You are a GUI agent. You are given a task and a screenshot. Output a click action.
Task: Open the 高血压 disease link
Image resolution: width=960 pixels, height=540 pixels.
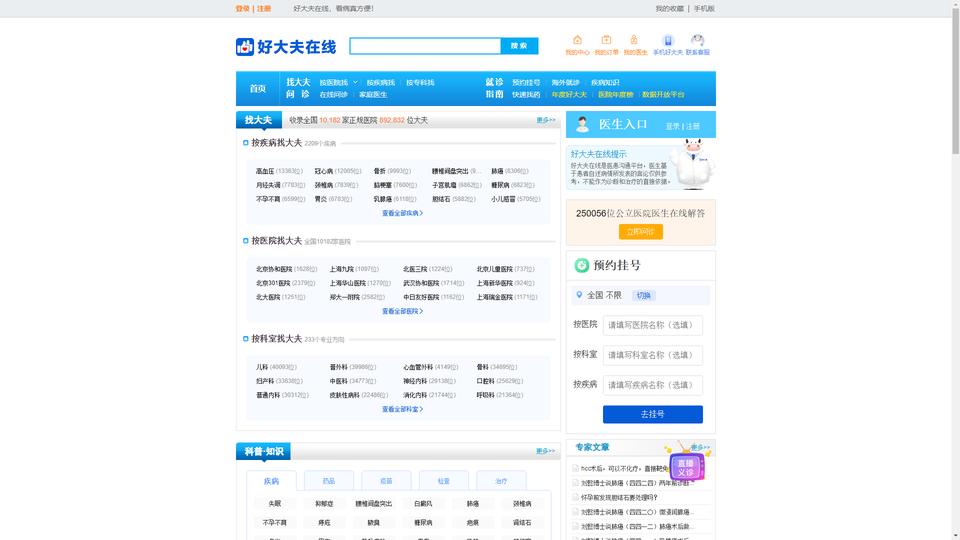[x=265, y=171]
